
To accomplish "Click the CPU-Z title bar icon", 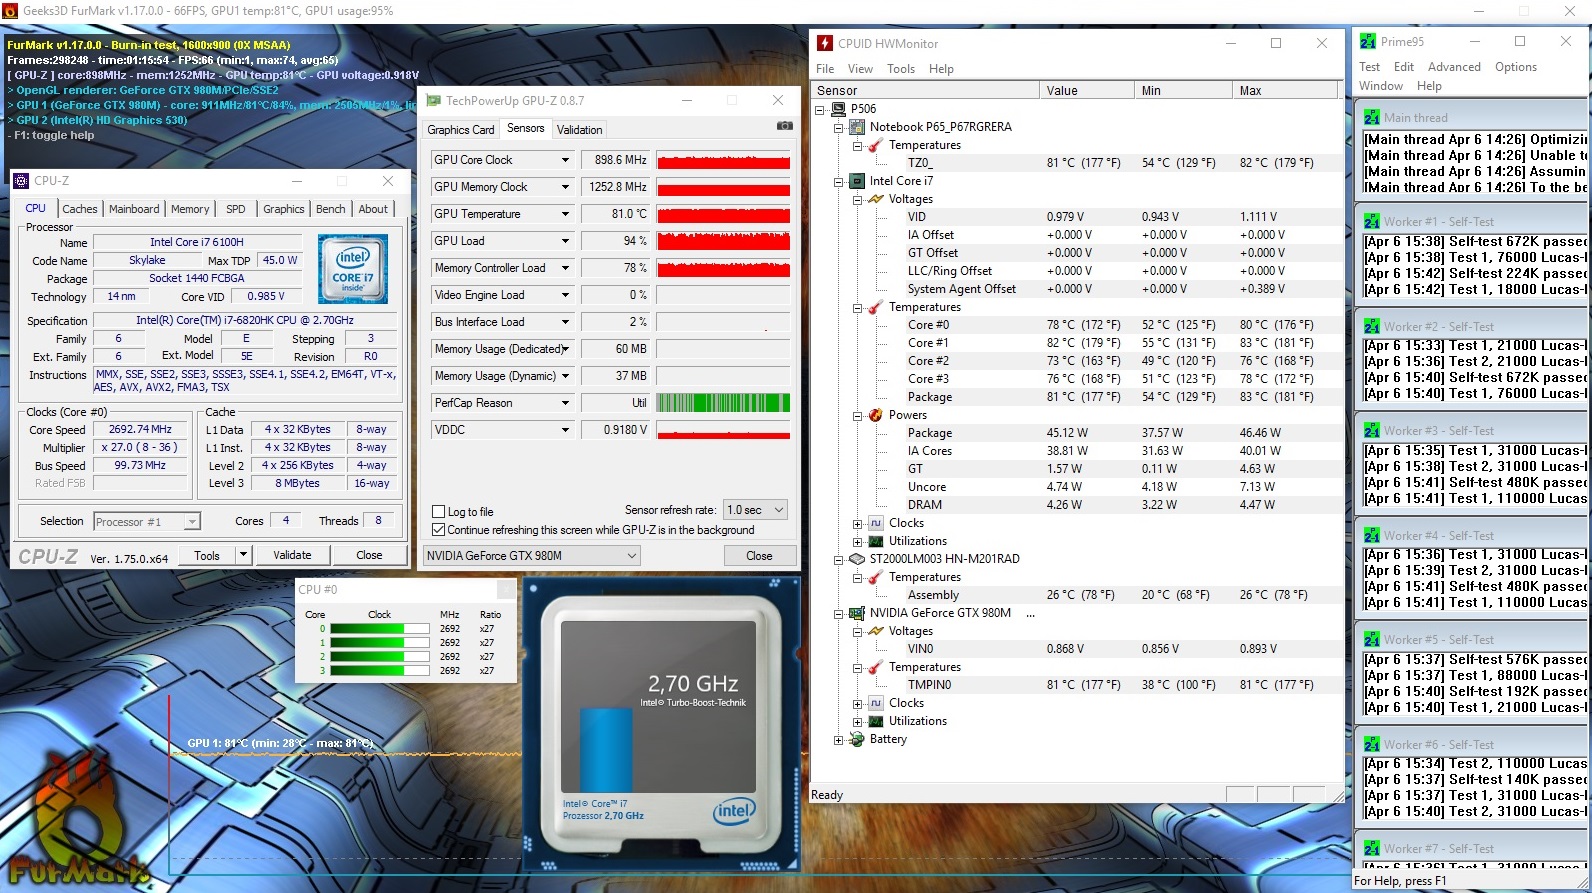I will pyautogui.click(x=21, y=180).
